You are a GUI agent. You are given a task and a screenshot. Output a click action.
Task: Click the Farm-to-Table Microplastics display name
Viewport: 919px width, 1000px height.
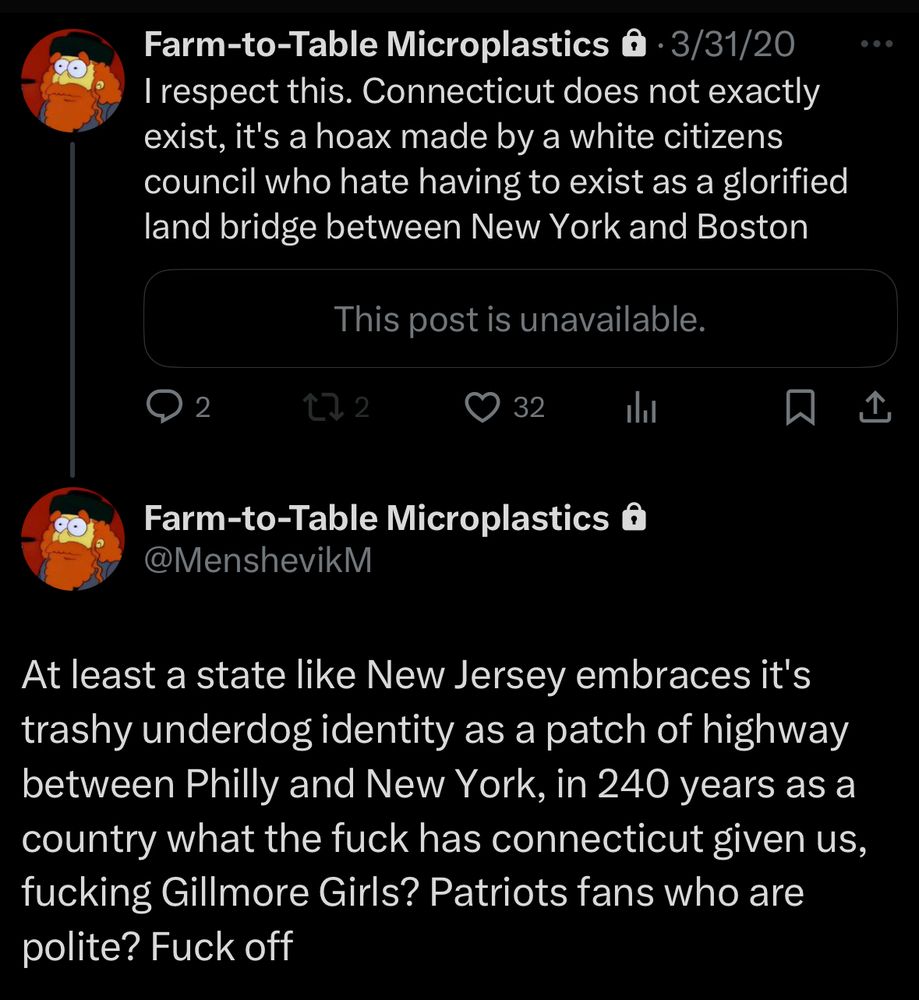click(373, 43)
